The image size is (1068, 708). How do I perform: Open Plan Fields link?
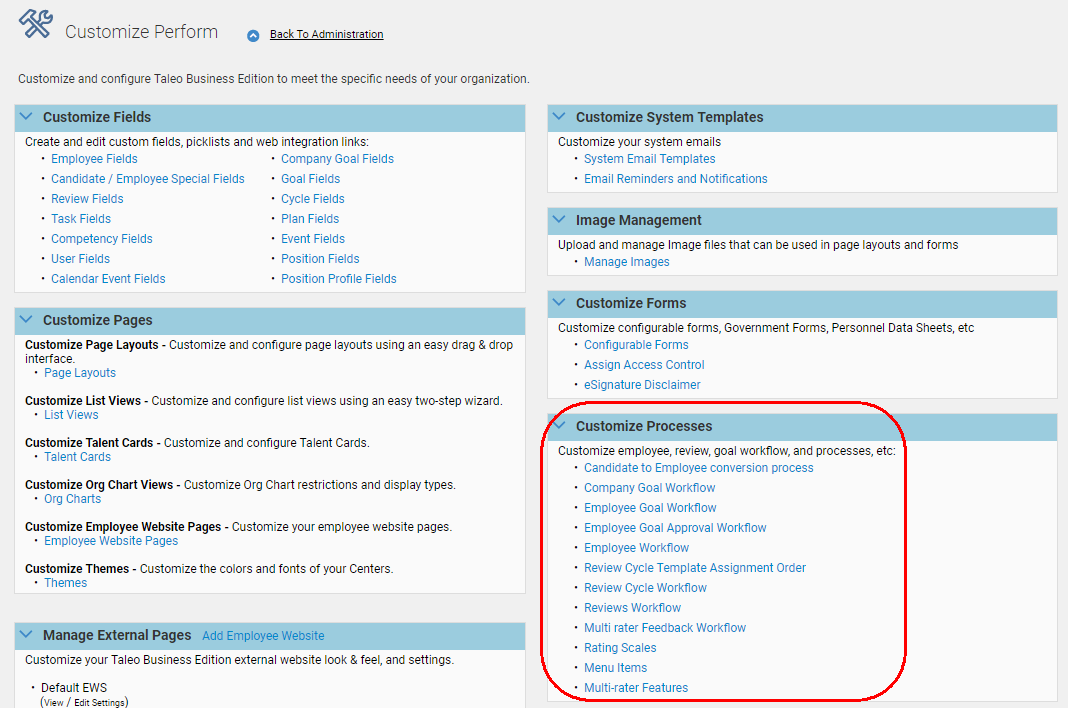pos(310,219)
